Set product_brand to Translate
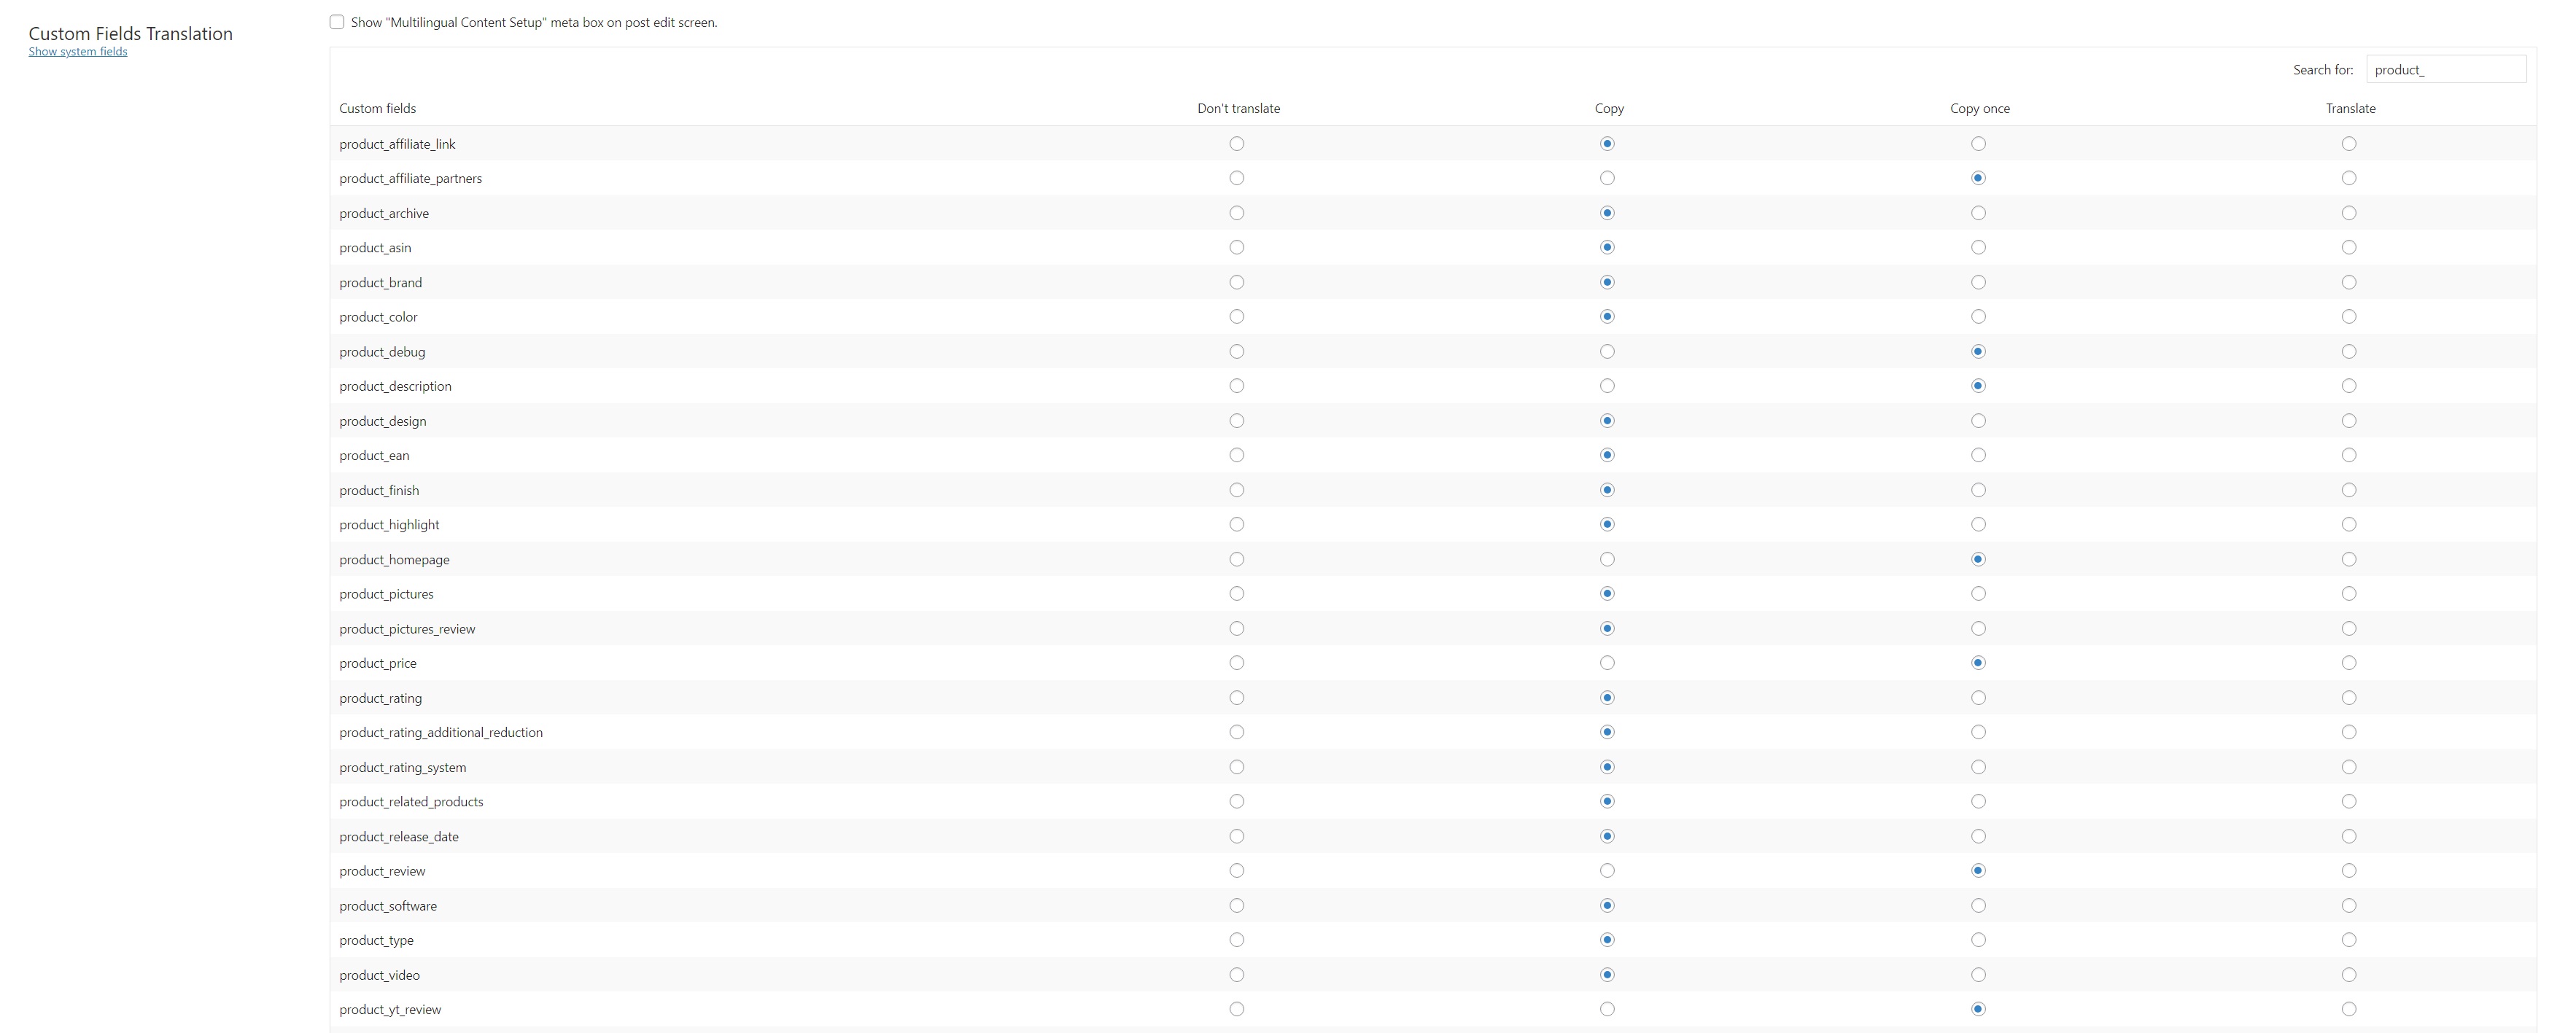 pos(2349,282)
